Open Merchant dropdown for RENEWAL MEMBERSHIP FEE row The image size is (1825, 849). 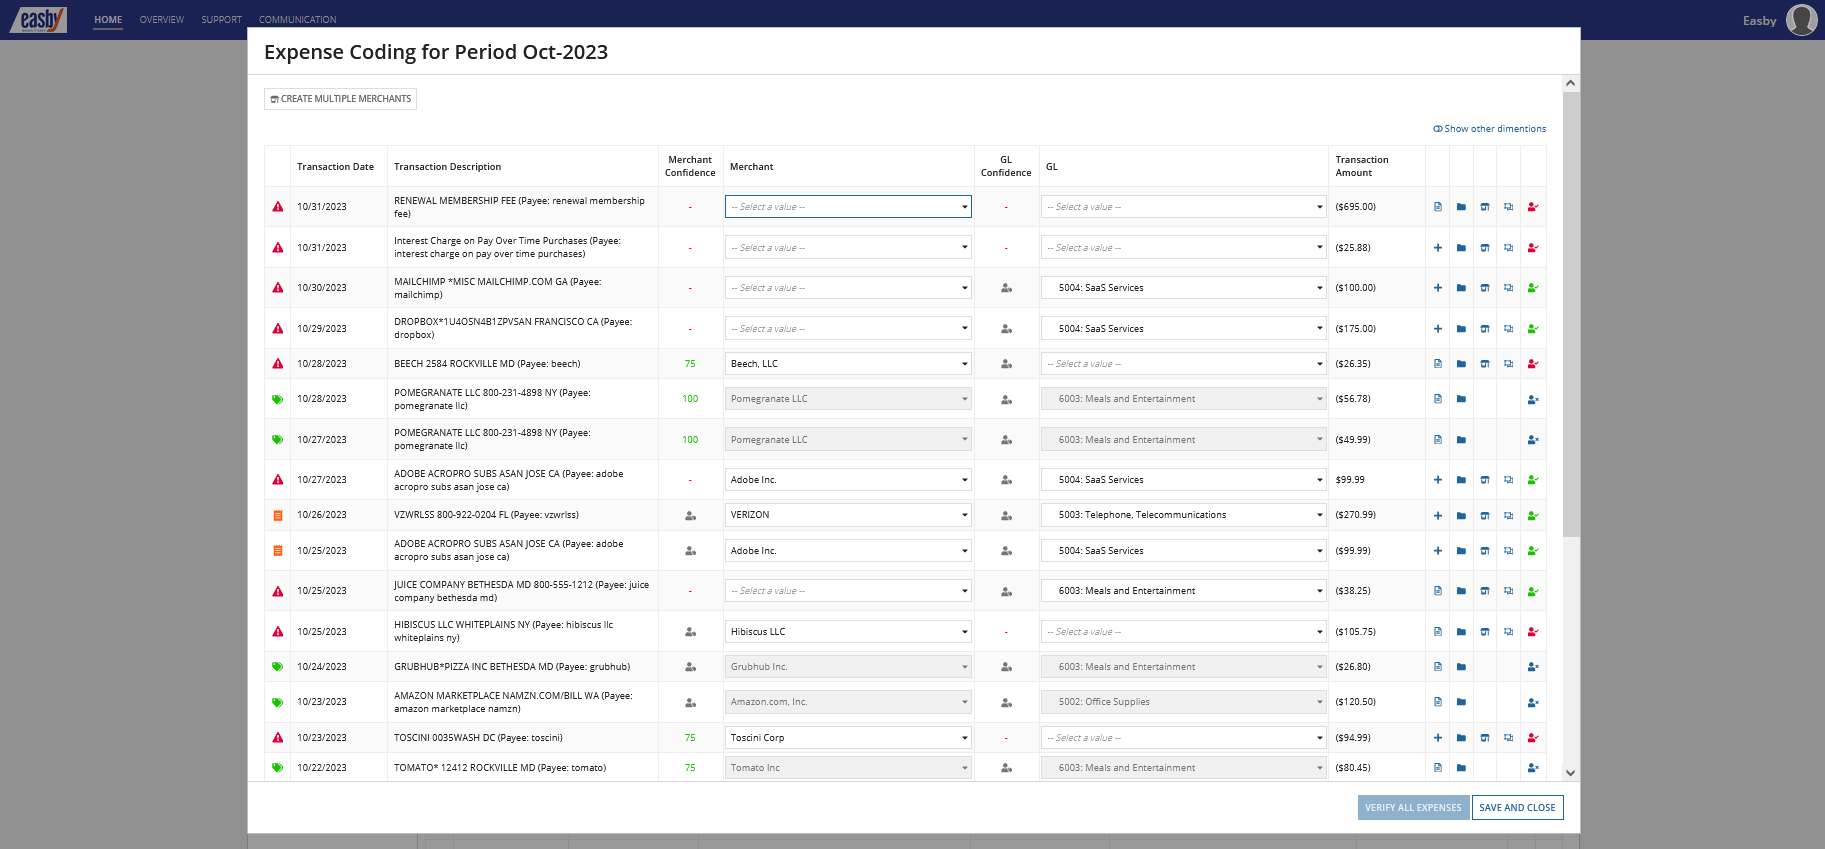click(848, 207)
